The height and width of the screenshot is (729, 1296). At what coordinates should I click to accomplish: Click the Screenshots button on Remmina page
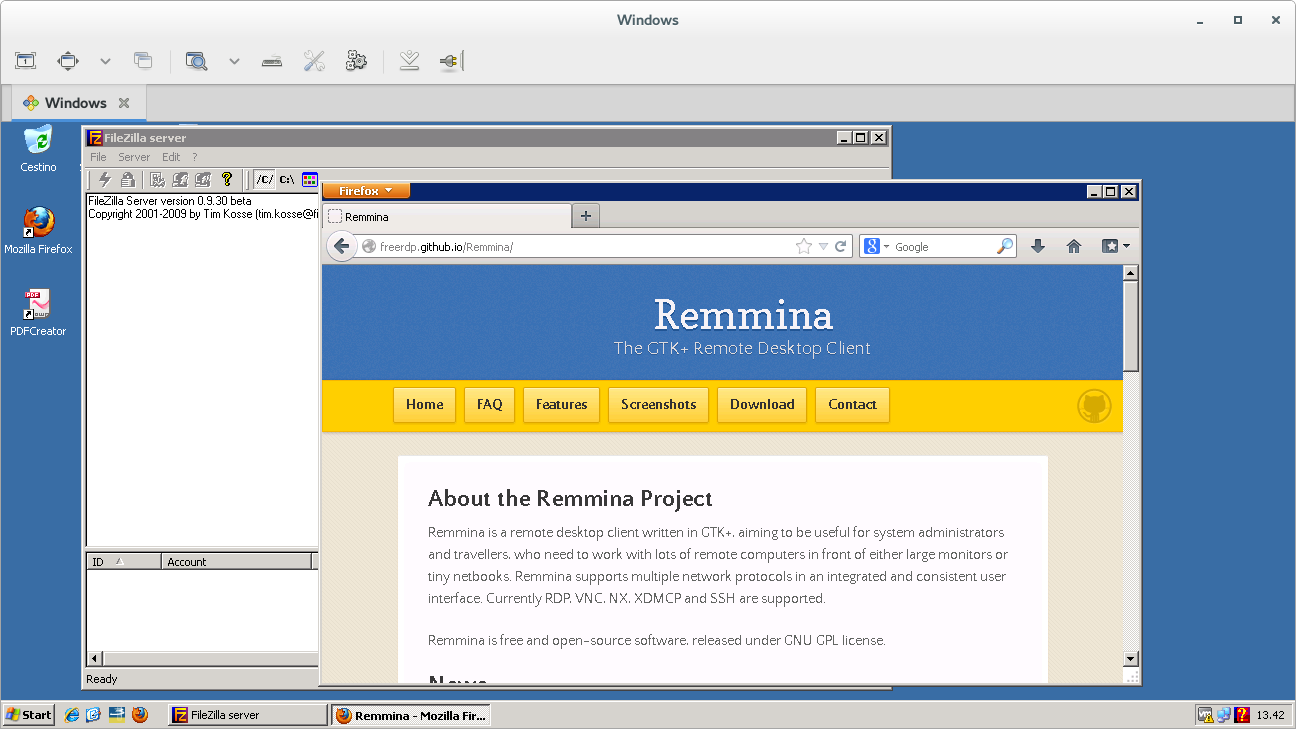point(658,404)
